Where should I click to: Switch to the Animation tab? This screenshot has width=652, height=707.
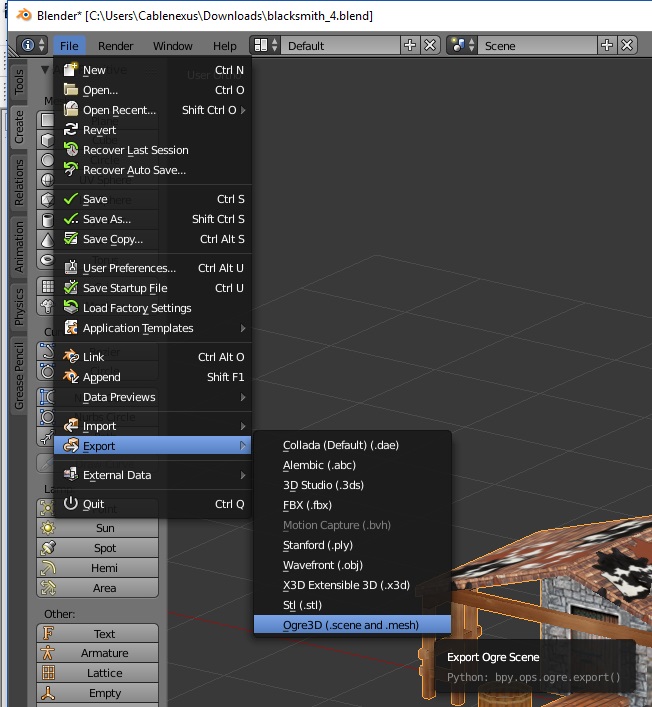pos(19,246)
